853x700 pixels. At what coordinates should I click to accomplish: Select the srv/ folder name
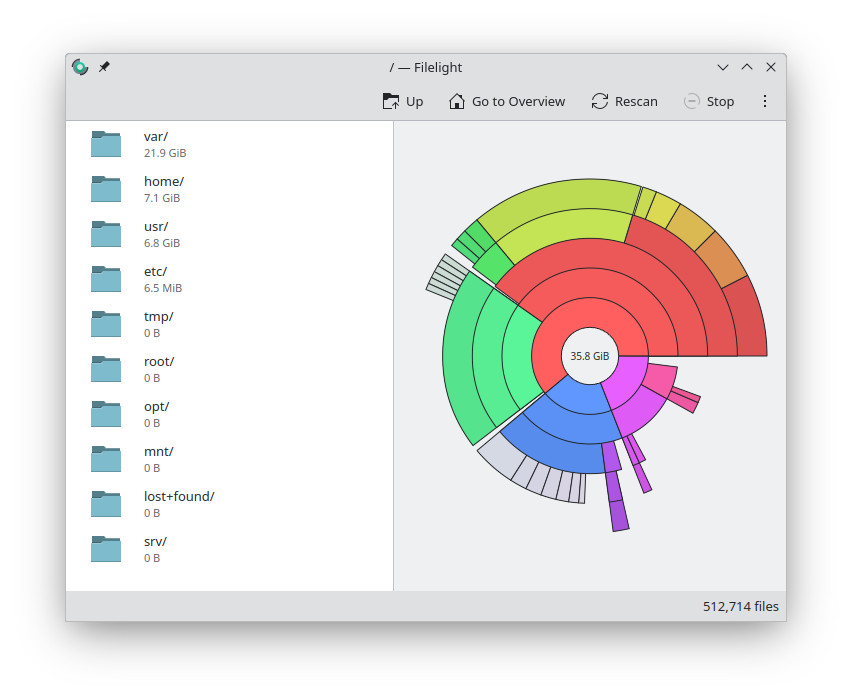pyautogui.click(x=155, y=542)
